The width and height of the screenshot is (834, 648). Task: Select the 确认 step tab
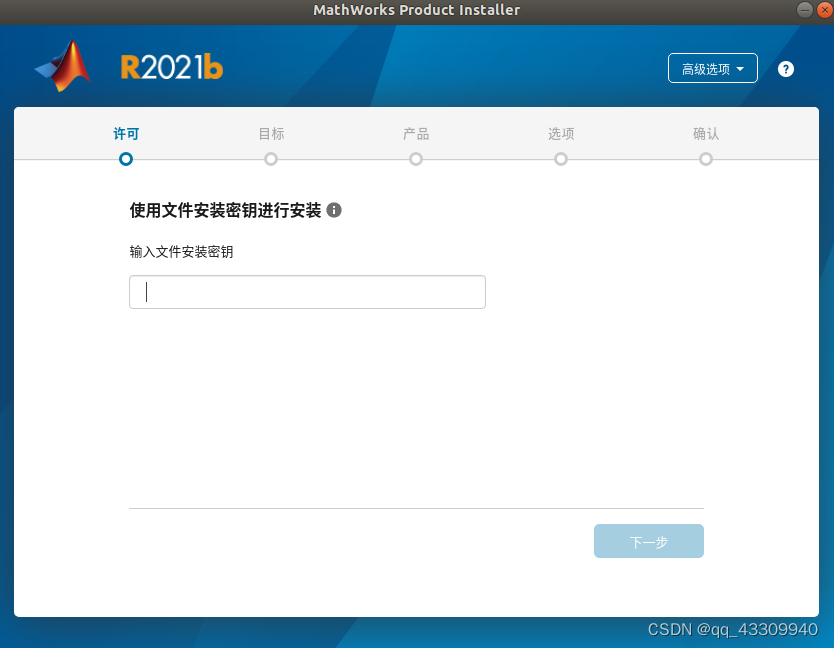706,134
